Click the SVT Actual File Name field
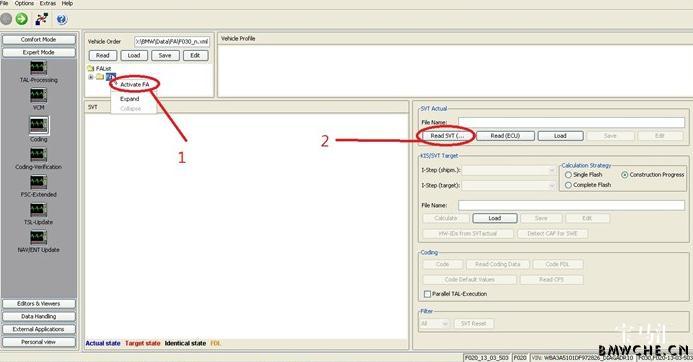Screen dimensions: 693x362 [571, 122]
